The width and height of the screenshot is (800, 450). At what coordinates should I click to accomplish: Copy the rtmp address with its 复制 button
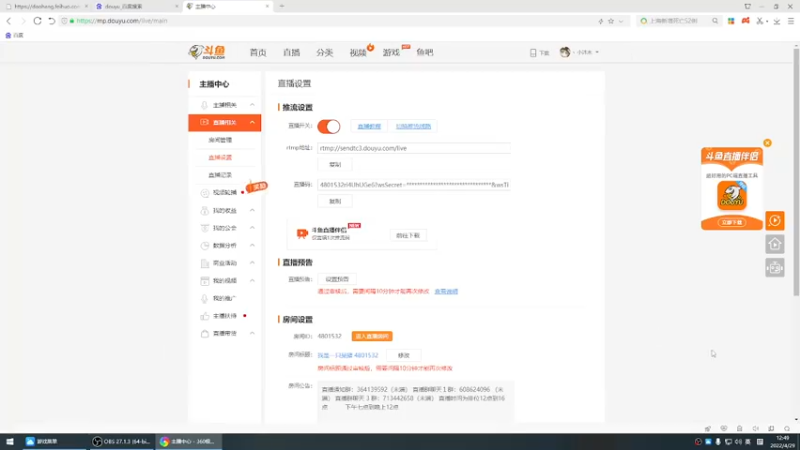pos(335,165)
